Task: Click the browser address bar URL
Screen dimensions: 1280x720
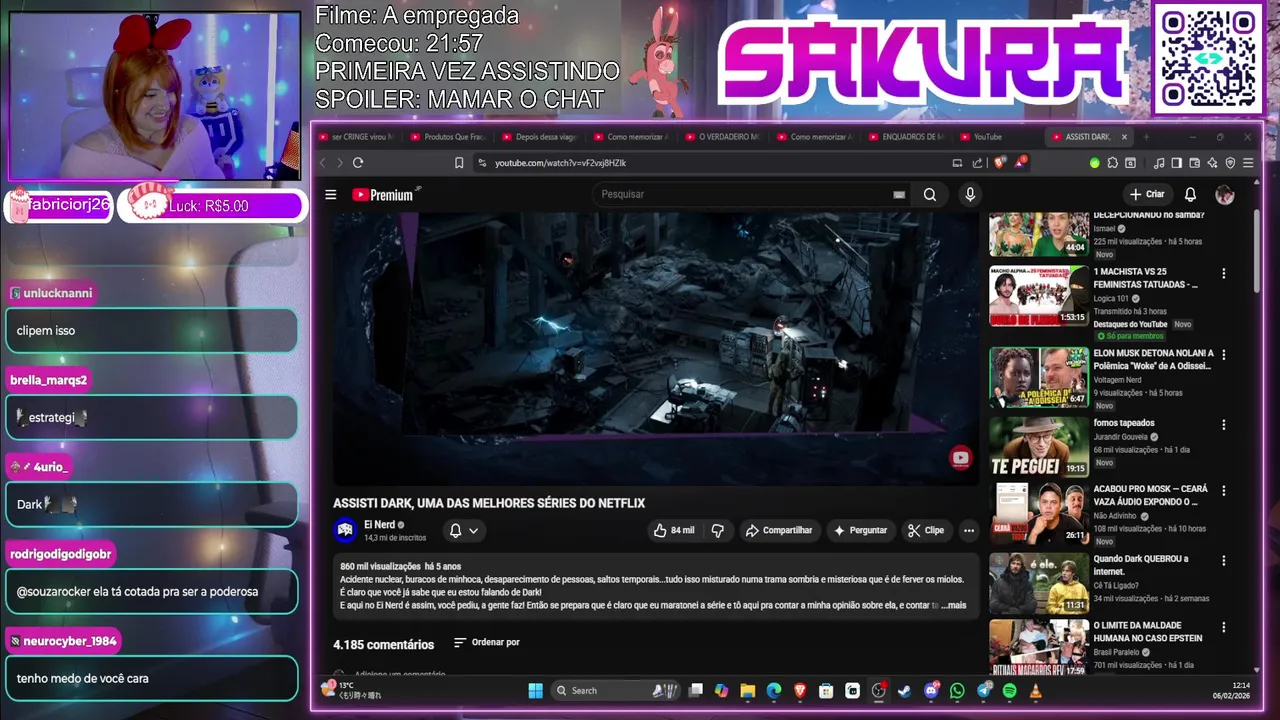Action: 560,163
